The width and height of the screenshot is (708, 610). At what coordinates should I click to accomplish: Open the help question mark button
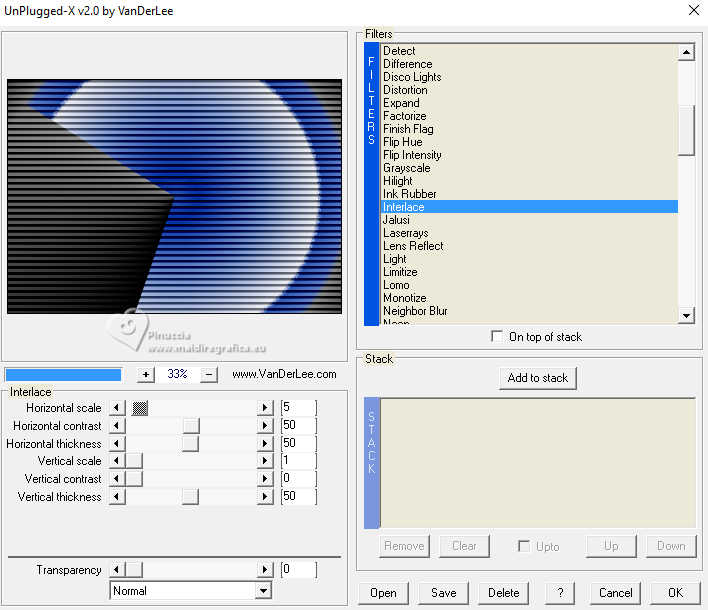coord(559,593)
